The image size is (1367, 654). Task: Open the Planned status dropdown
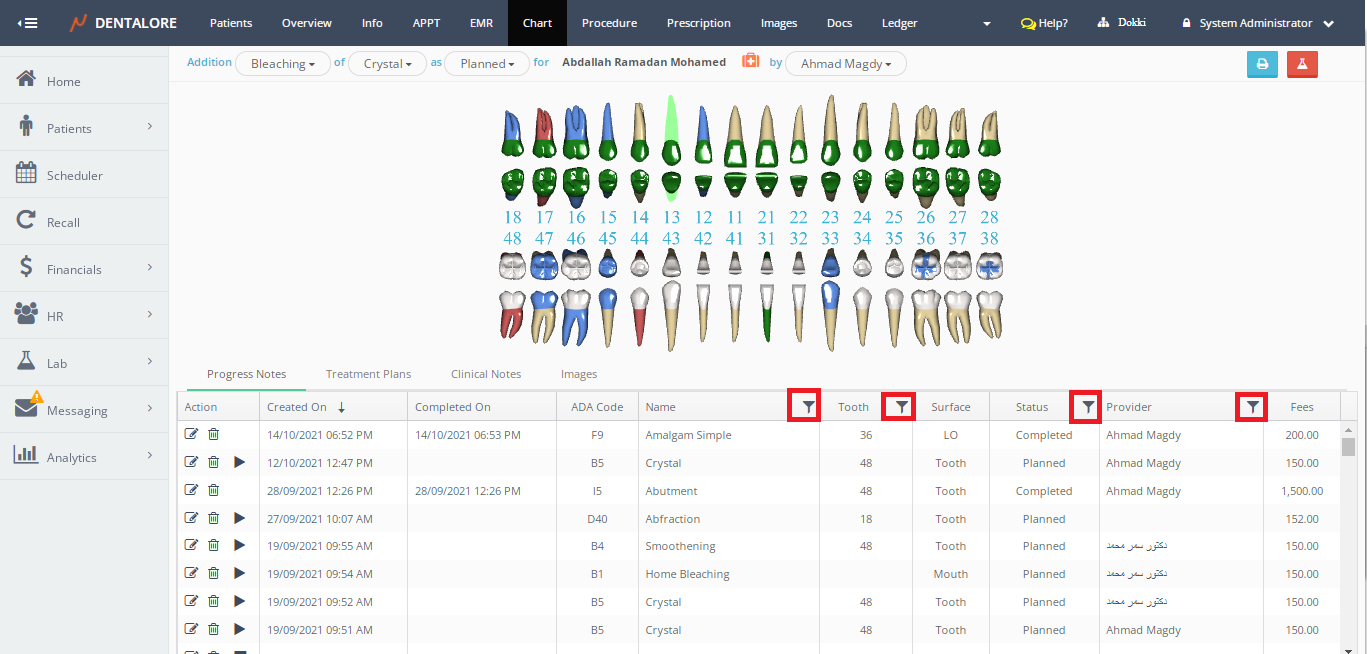pyautogui.click(x=487, y=64)
